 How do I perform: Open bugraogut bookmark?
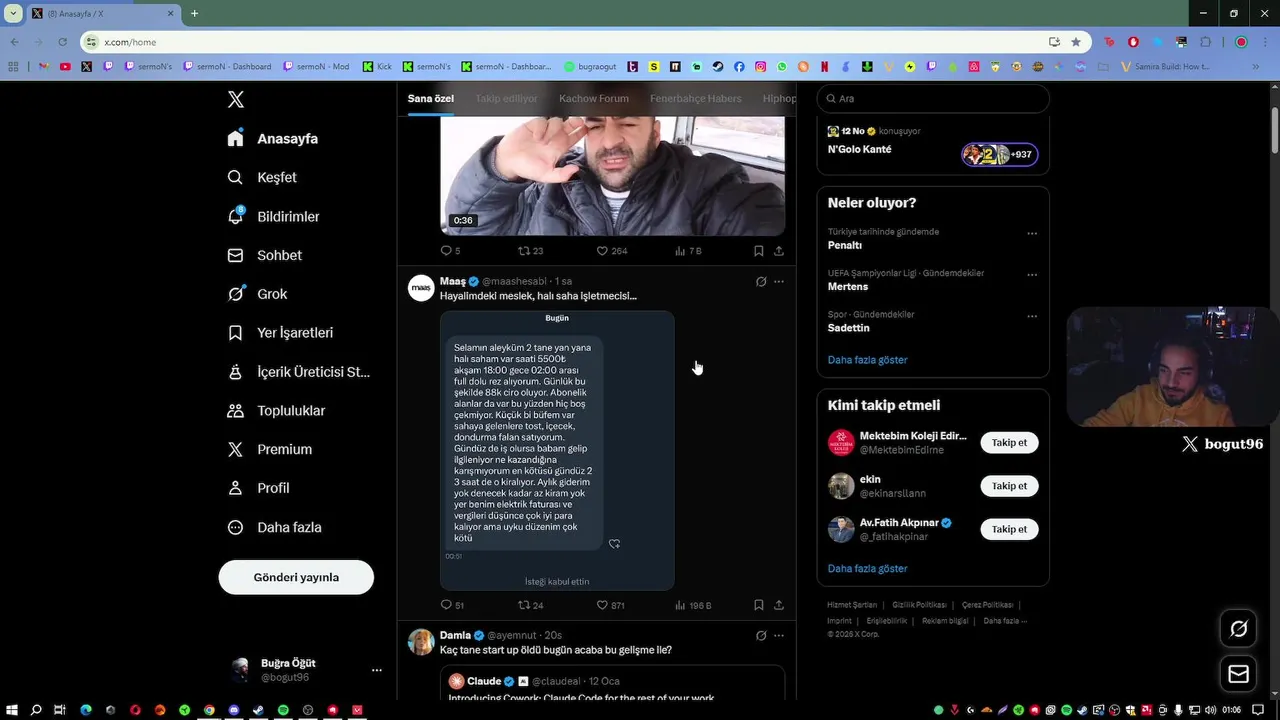tap(590, 67)
